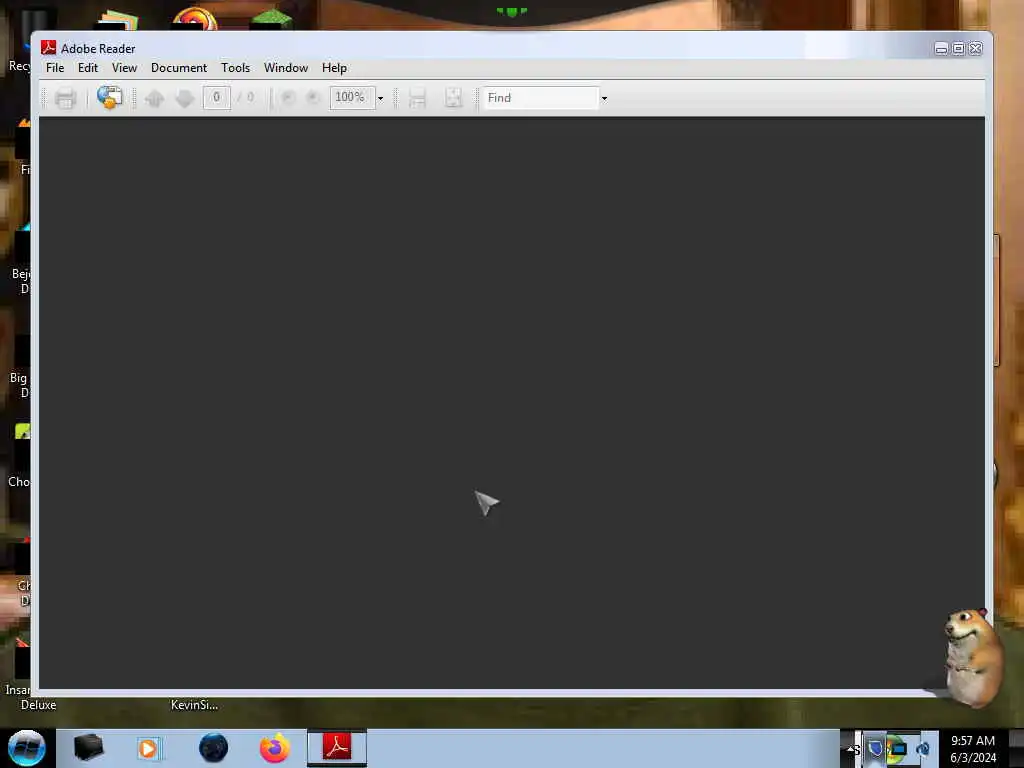Expand the zoom level dropdown arrow

tap(380, 98)
